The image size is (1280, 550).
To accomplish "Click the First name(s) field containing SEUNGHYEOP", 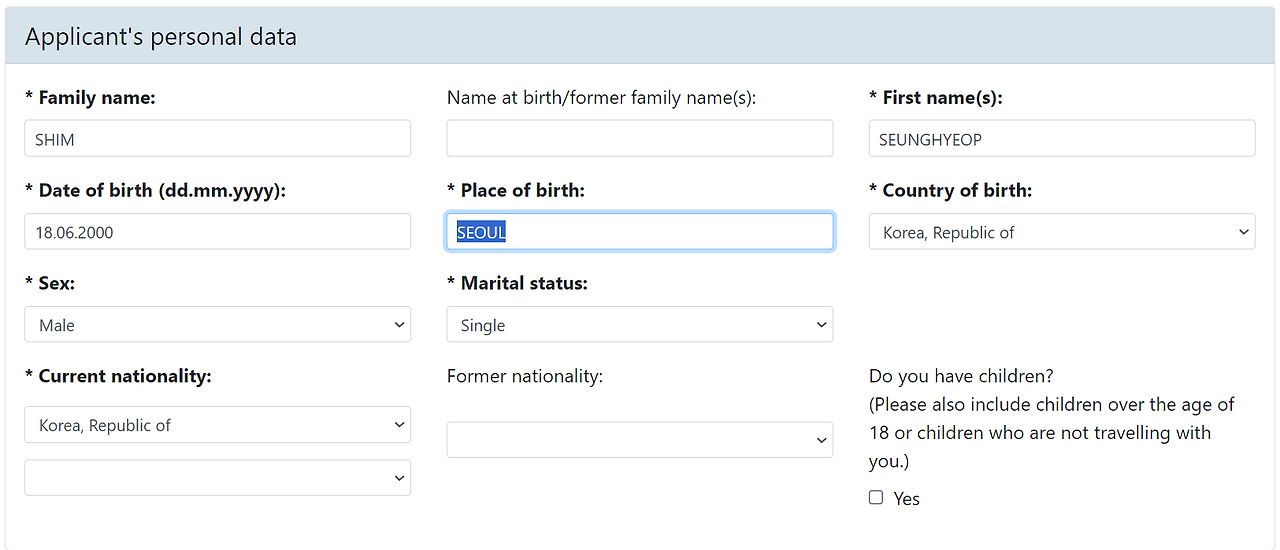I will pos(1061,139).
